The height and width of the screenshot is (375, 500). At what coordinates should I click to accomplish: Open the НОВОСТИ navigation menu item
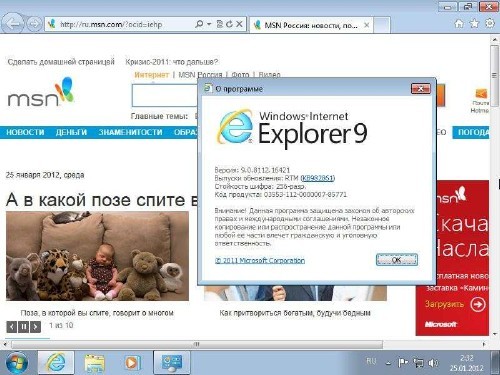(x=25, y=132)
